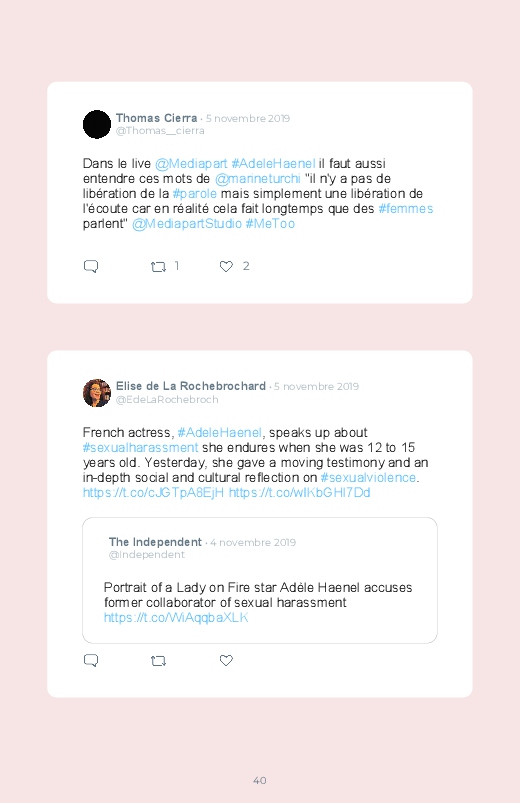Click the #AdeleHaenel hashtag in Thomas's tweet

(273, 164)
